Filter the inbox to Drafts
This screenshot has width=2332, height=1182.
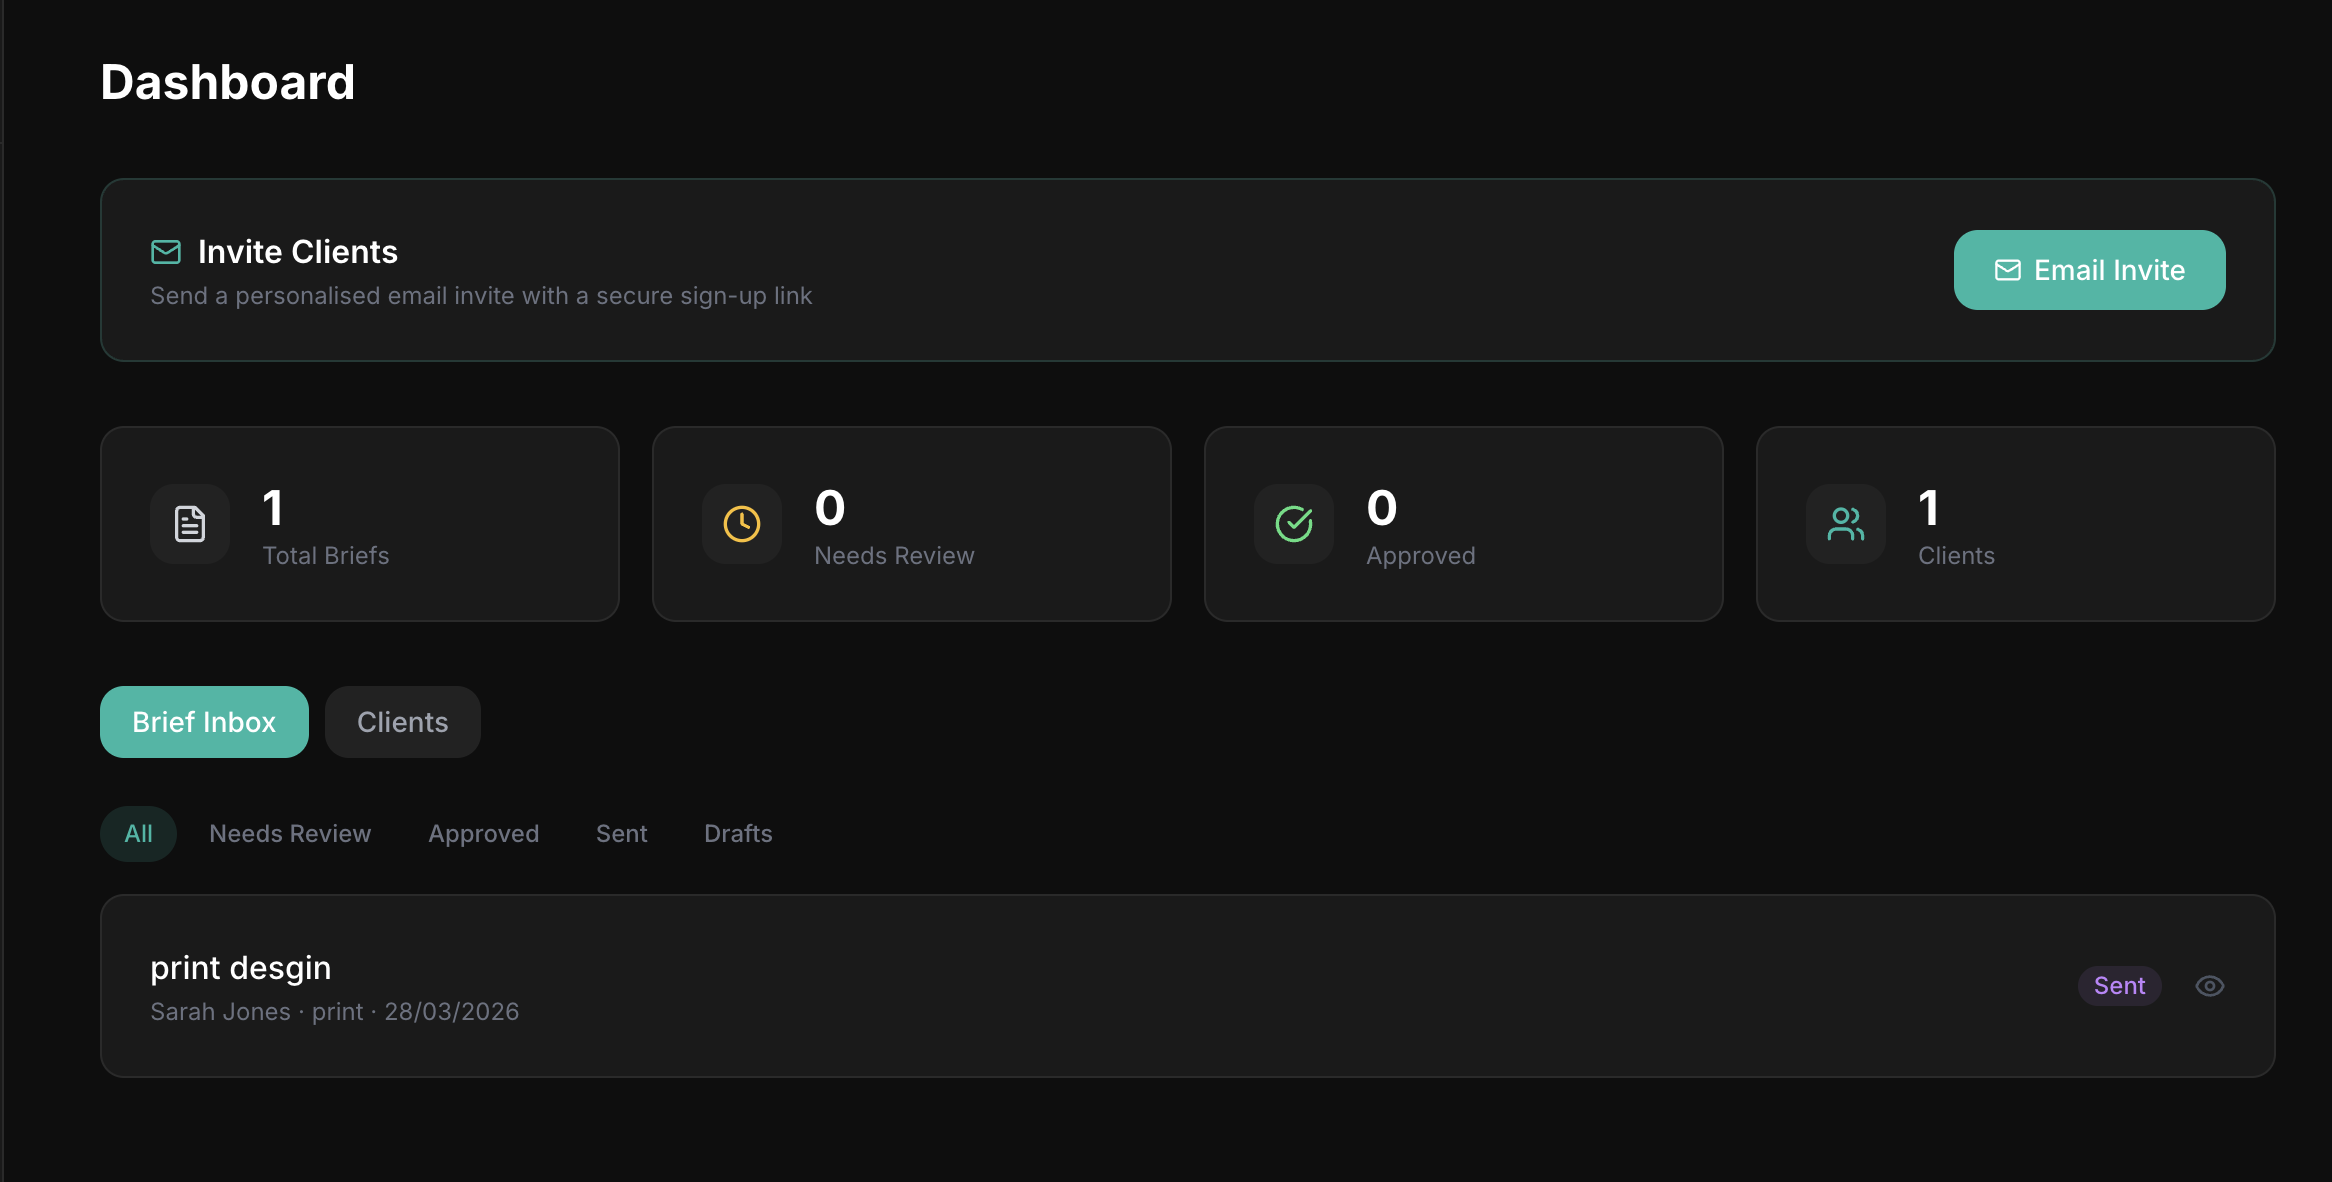[x=738, y=834]
